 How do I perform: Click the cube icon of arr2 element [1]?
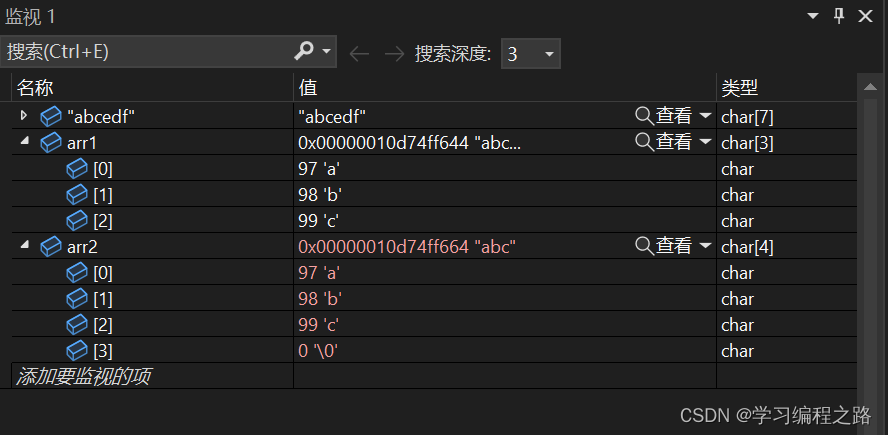pyautogui.click(x=77, y=299)
